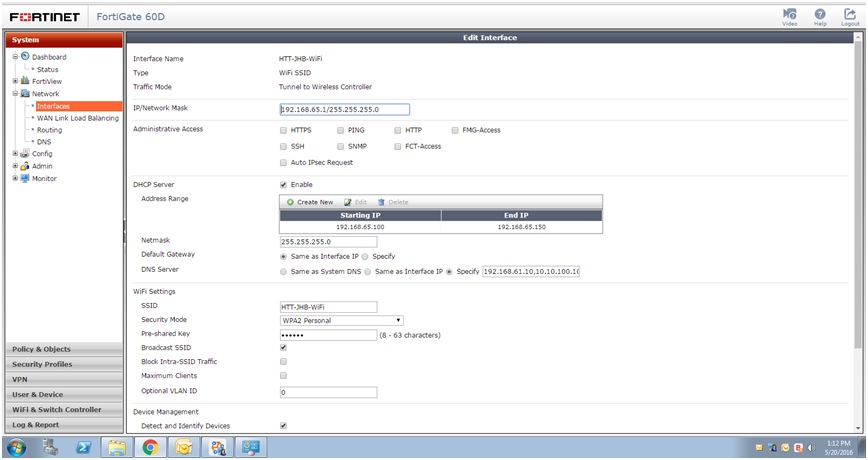Open Security Mode WPA2 Personal dropdown
Screen dimensions: 868x460
pyautogui.click(x=342, y=320)
